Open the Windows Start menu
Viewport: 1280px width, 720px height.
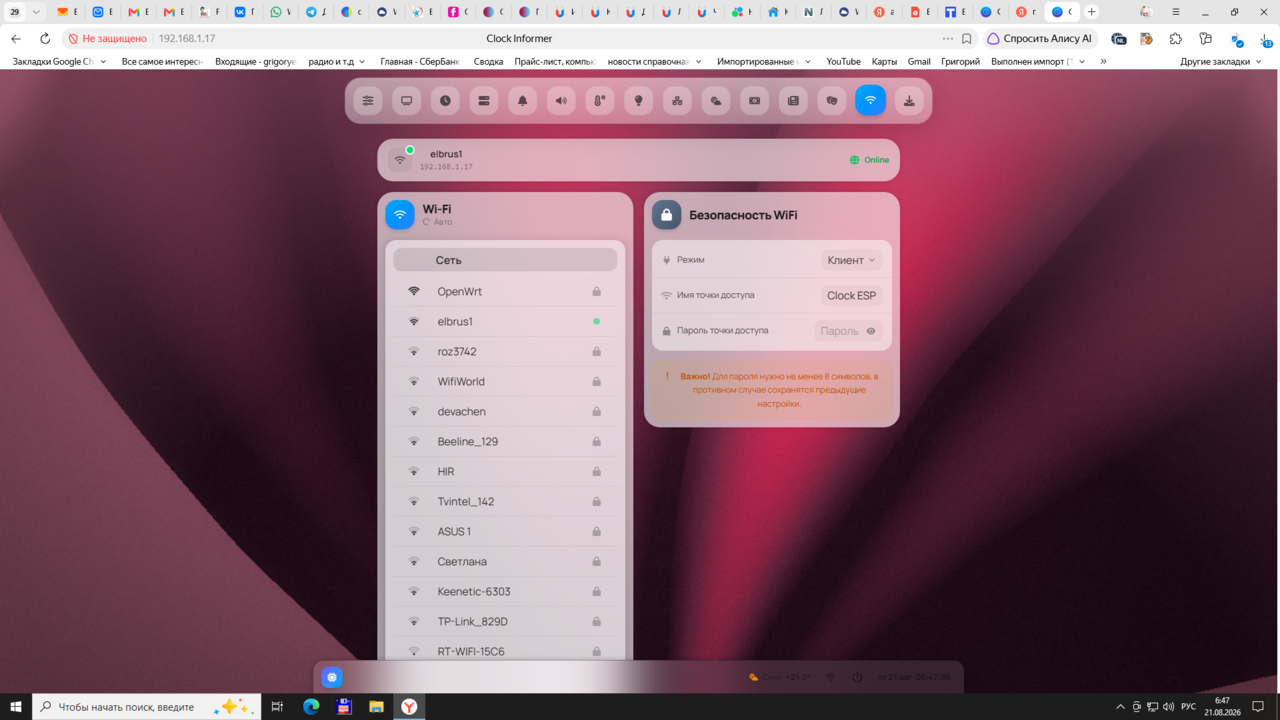click(x=16, y=706)
